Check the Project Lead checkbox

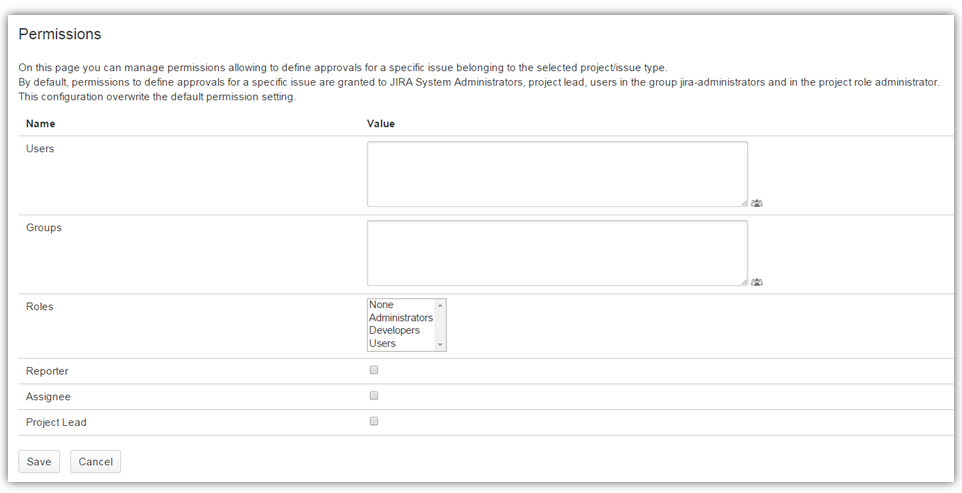374,422
